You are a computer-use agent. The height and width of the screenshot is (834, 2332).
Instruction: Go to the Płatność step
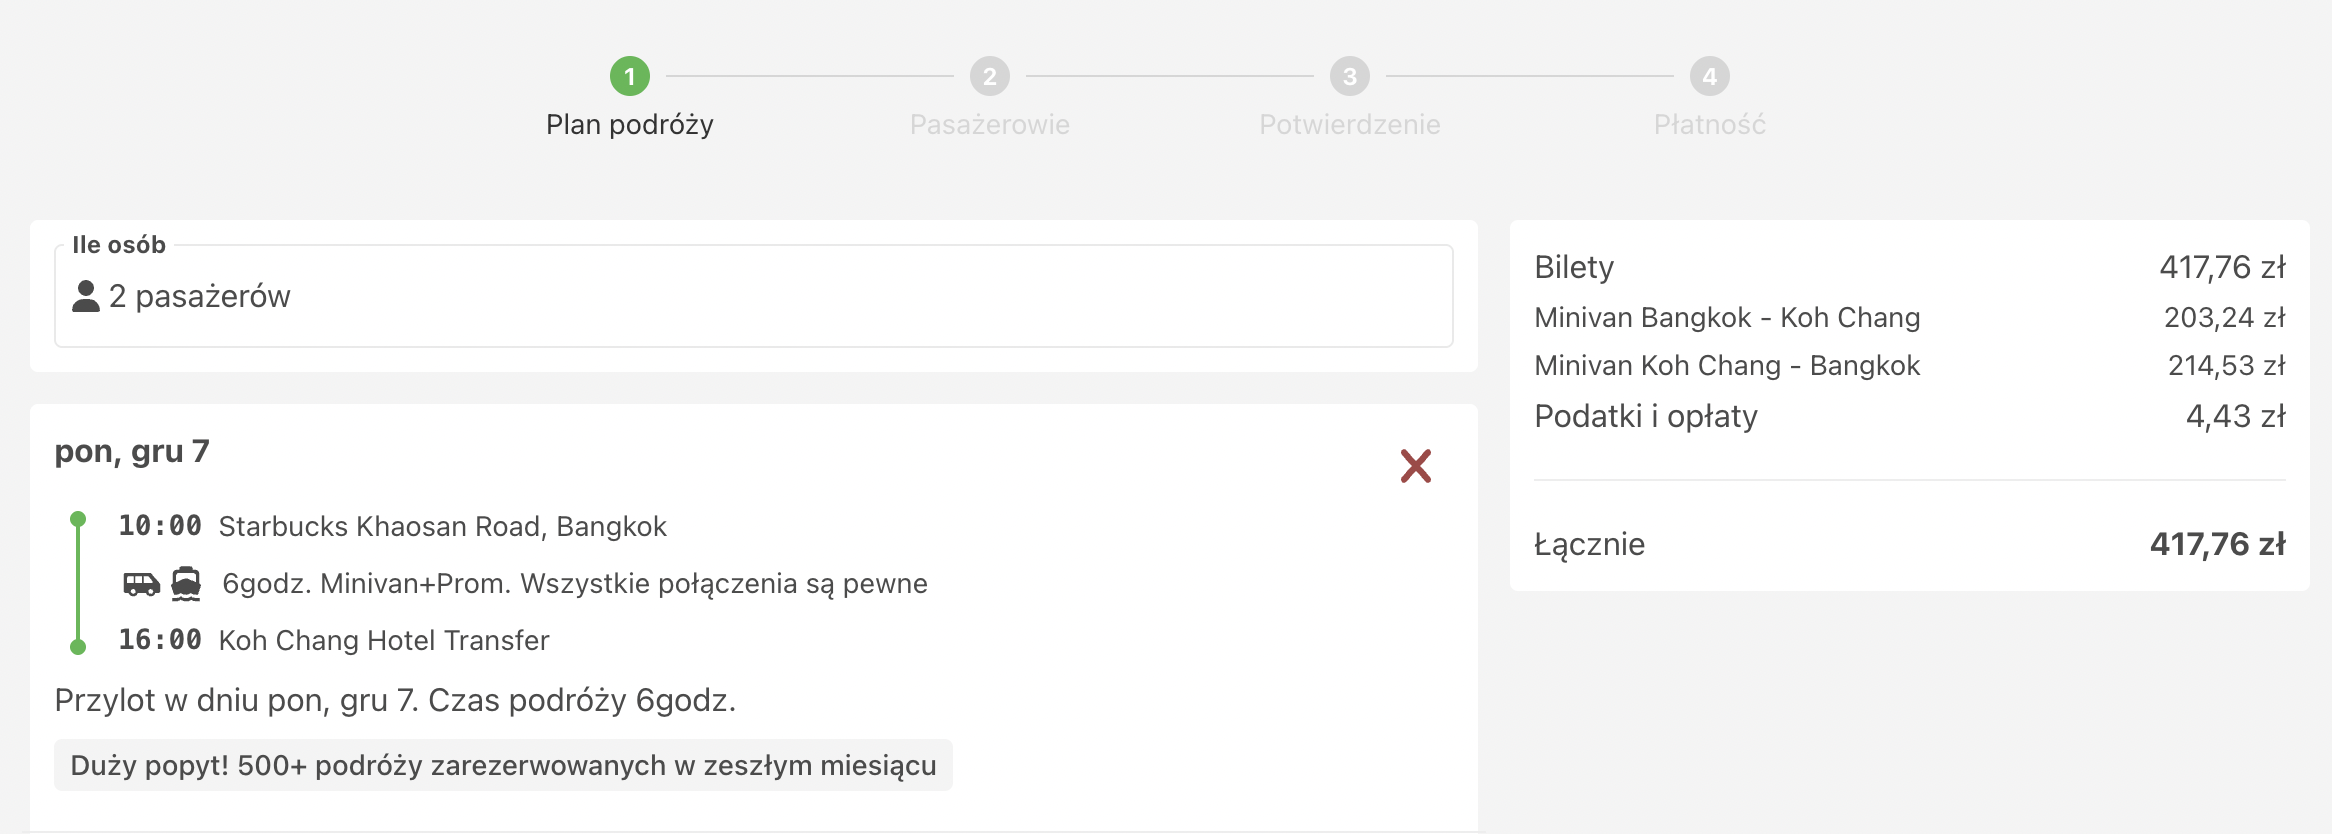click(1710, 124)
